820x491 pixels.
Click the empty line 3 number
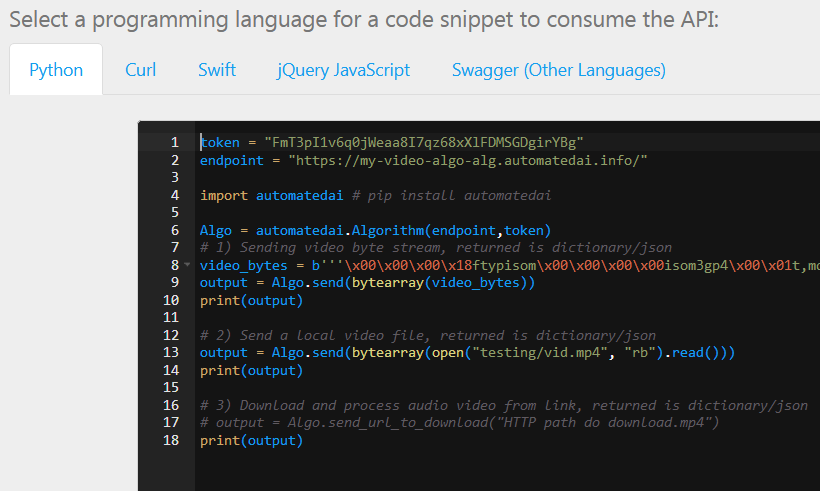[175, 177]
